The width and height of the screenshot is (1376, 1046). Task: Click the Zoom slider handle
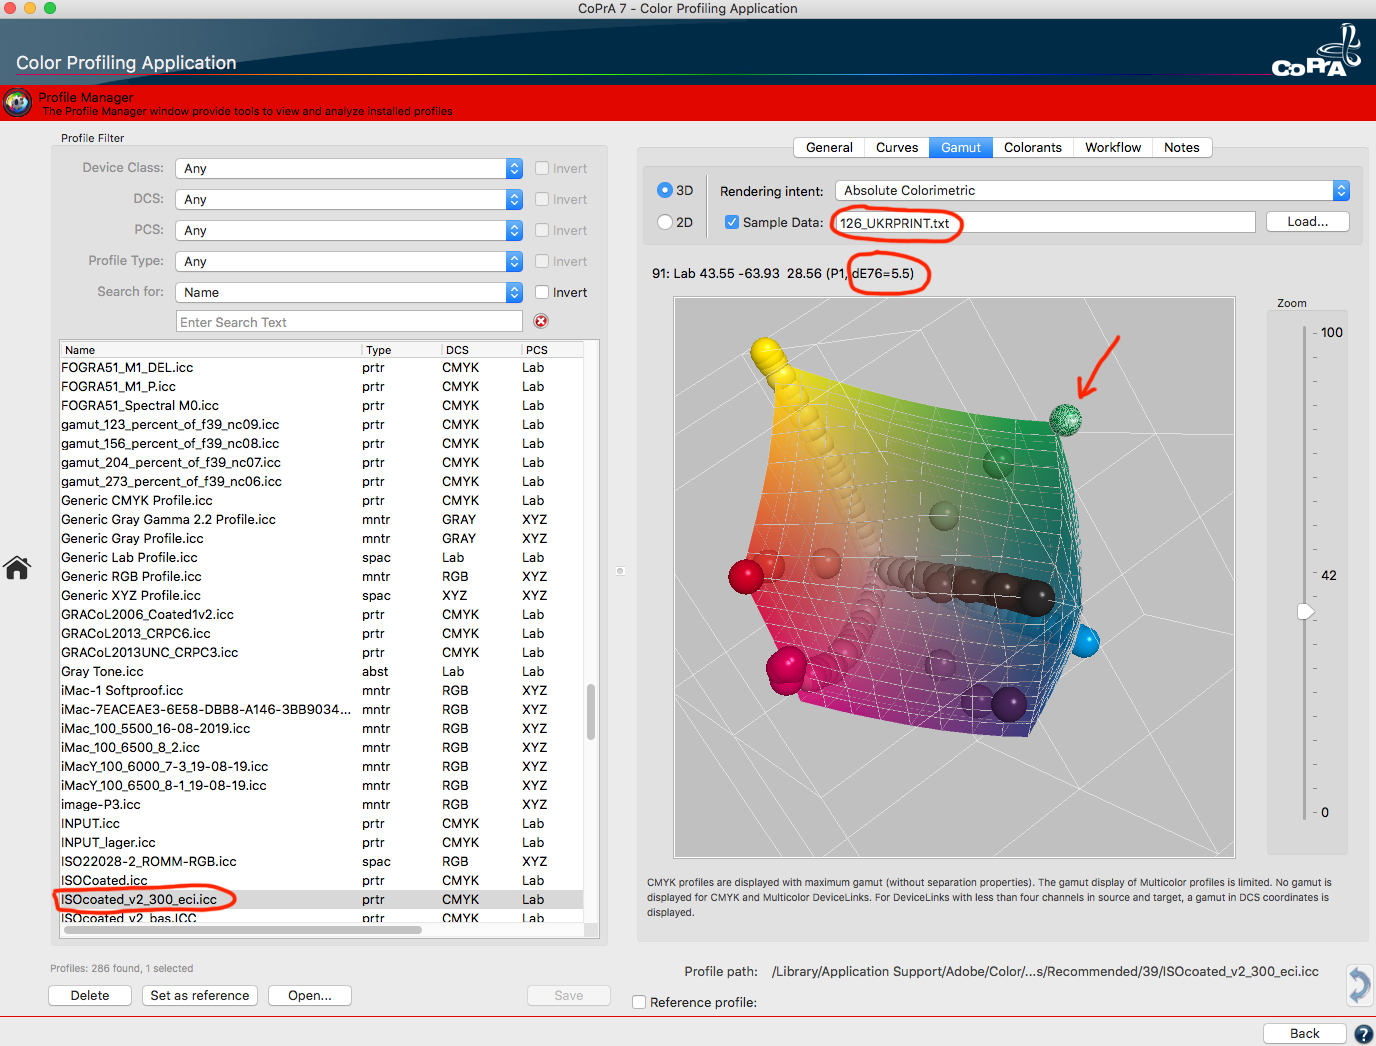[x=1305, y=611]
